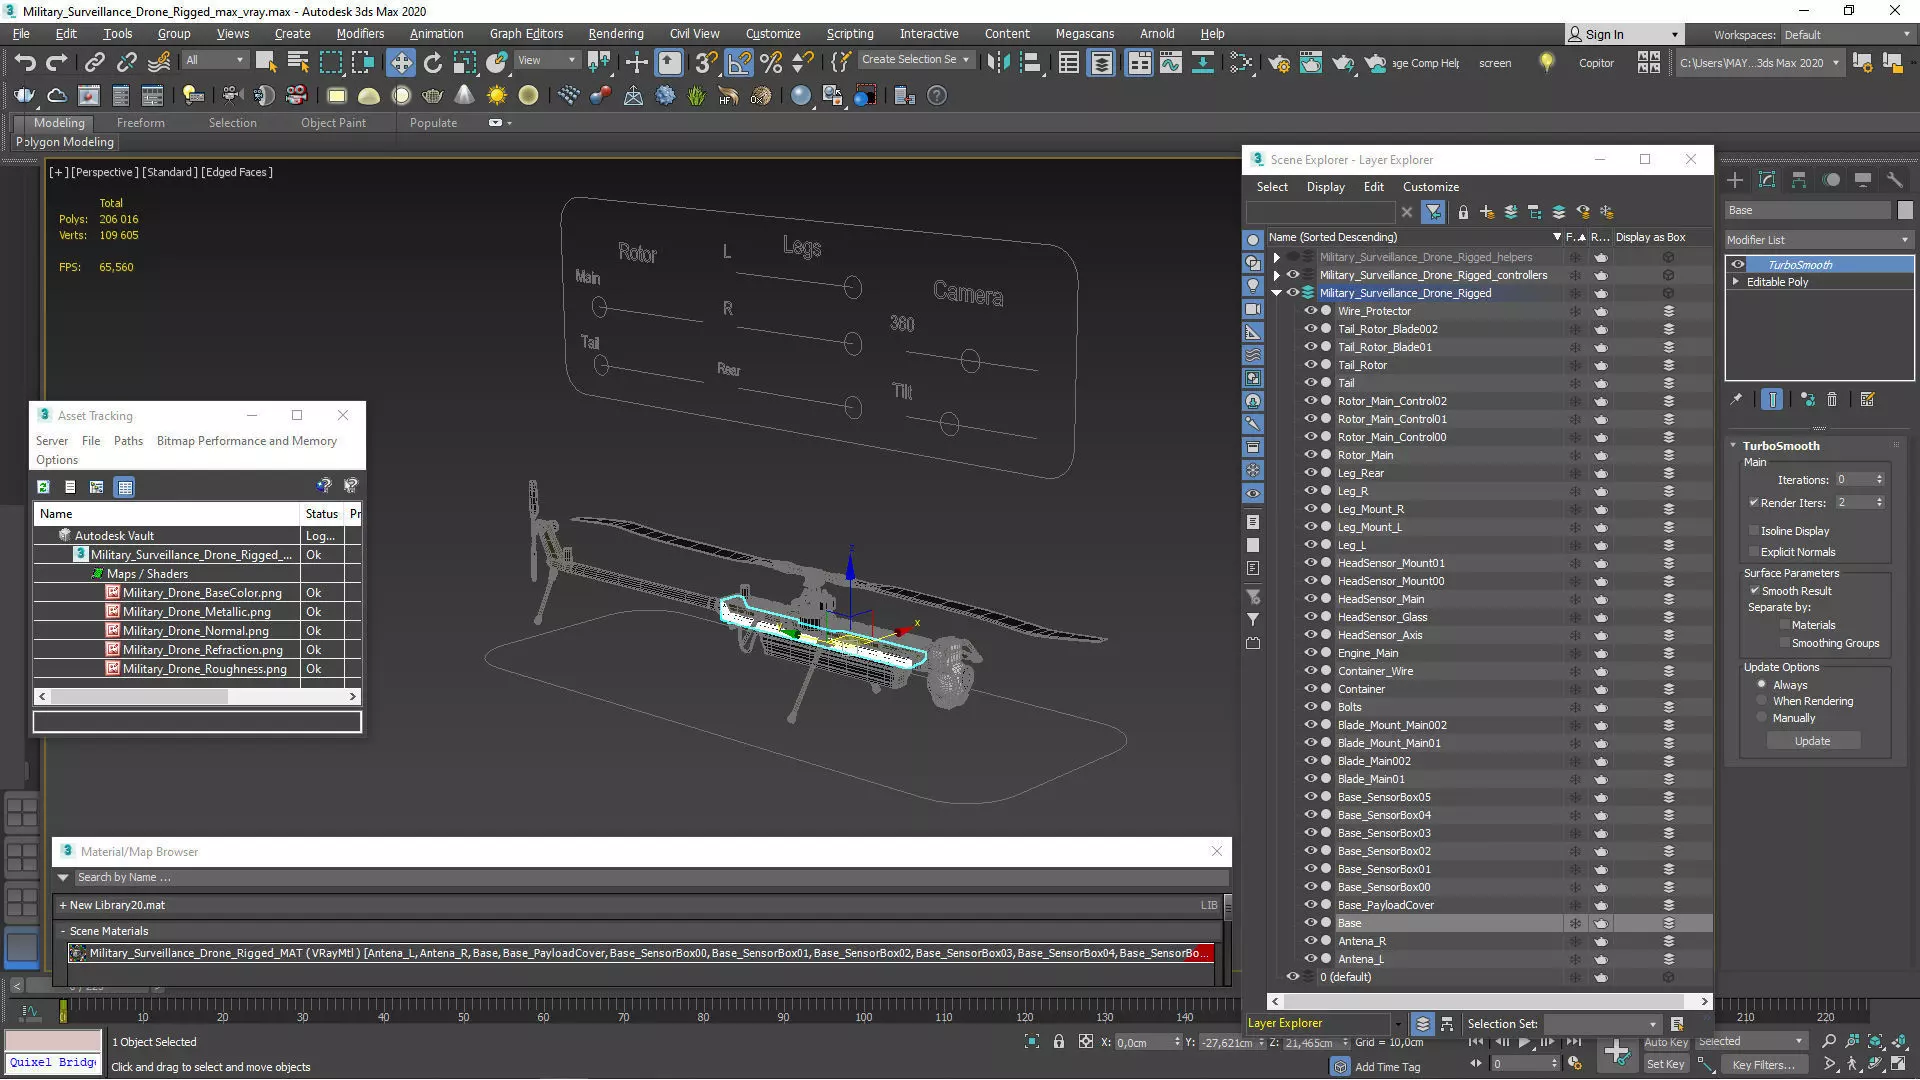Collapse the Military_Surveillance_Drone_Rigged layer
Screen dimensions: 1920x1080
tap(1276, 293)
